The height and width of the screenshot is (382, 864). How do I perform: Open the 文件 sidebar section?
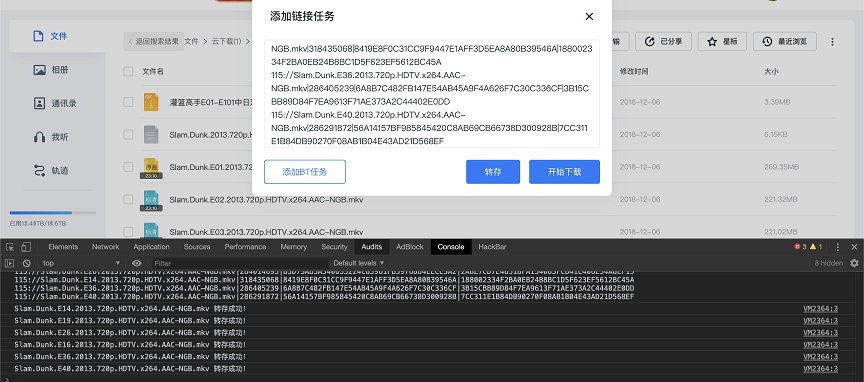[57, 36]
